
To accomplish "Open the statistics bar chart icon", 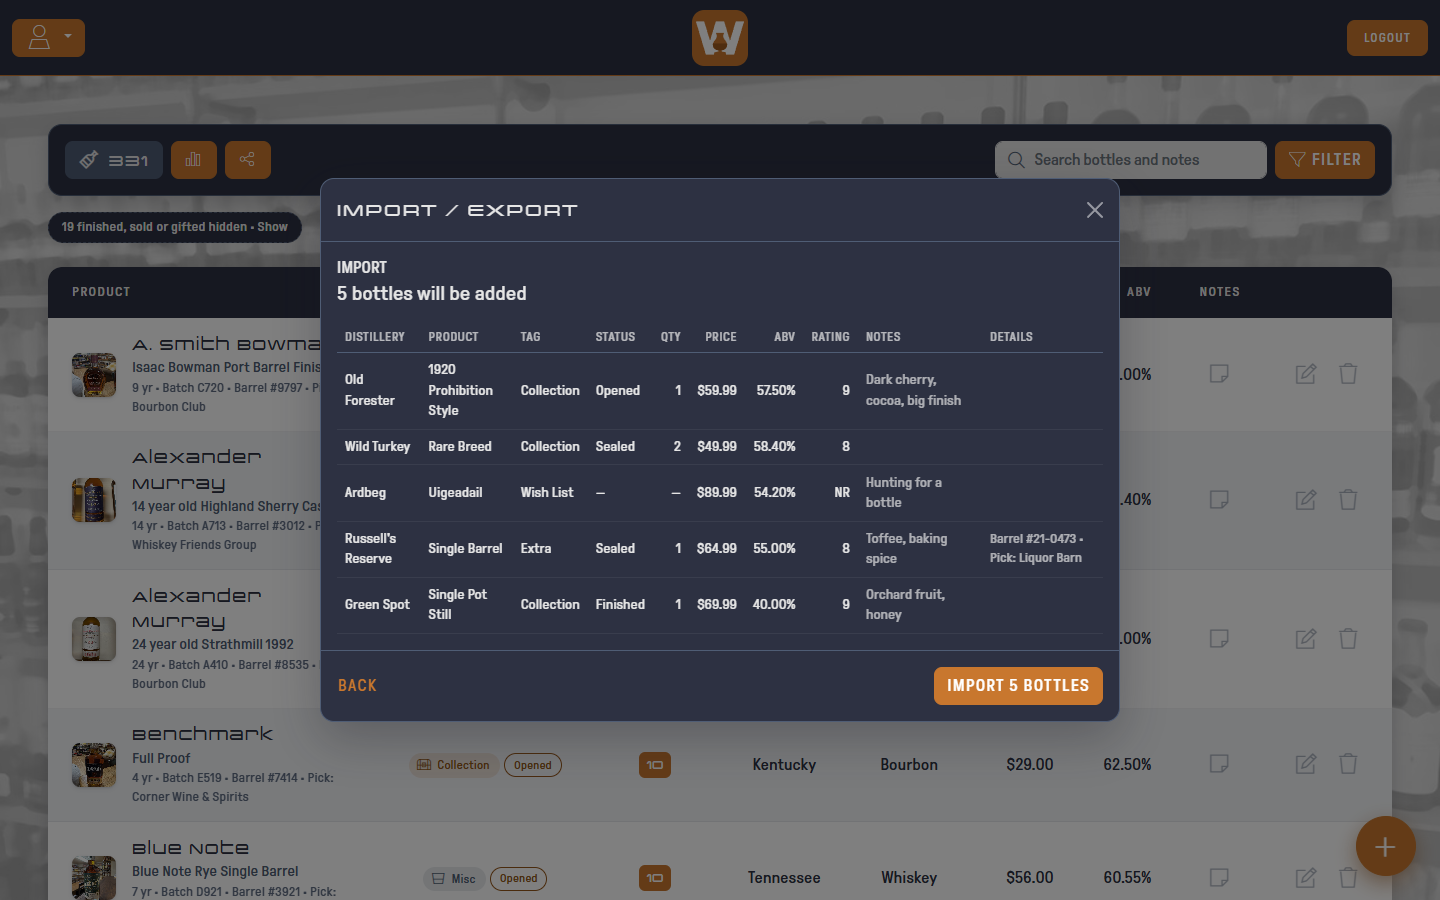I will [x=194, y=160].
